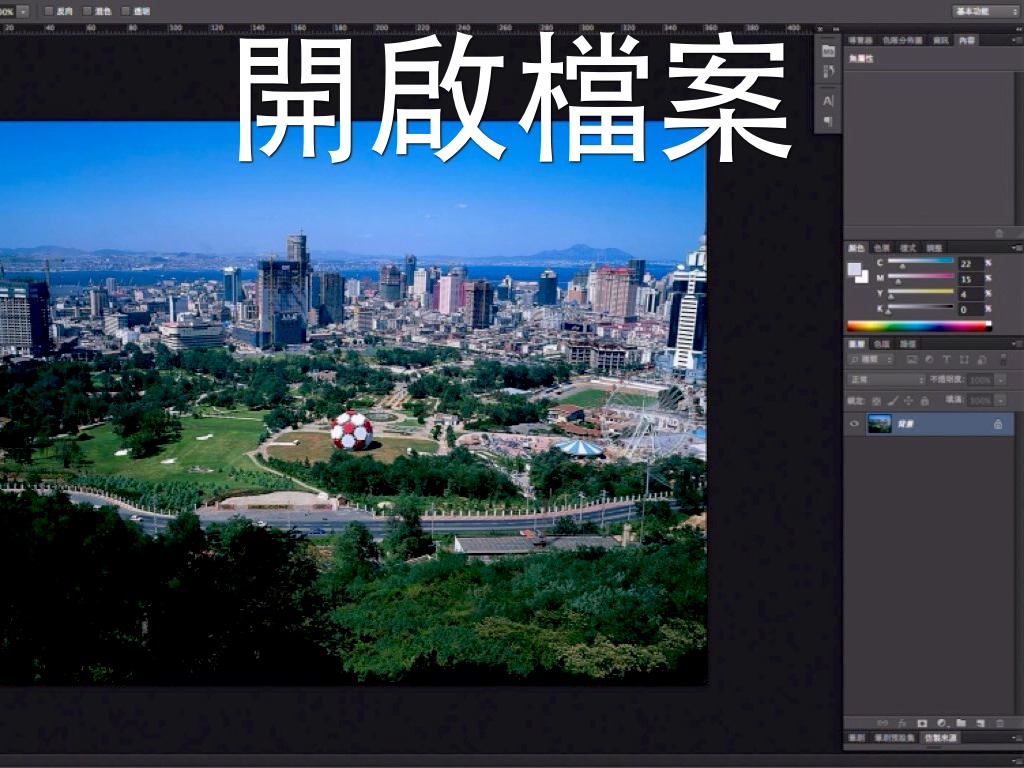The height and width of the screenshot is (768, 1024).
Task: Open the 不透明度 opacity dropdown arrow
Action: point(1000,381)
